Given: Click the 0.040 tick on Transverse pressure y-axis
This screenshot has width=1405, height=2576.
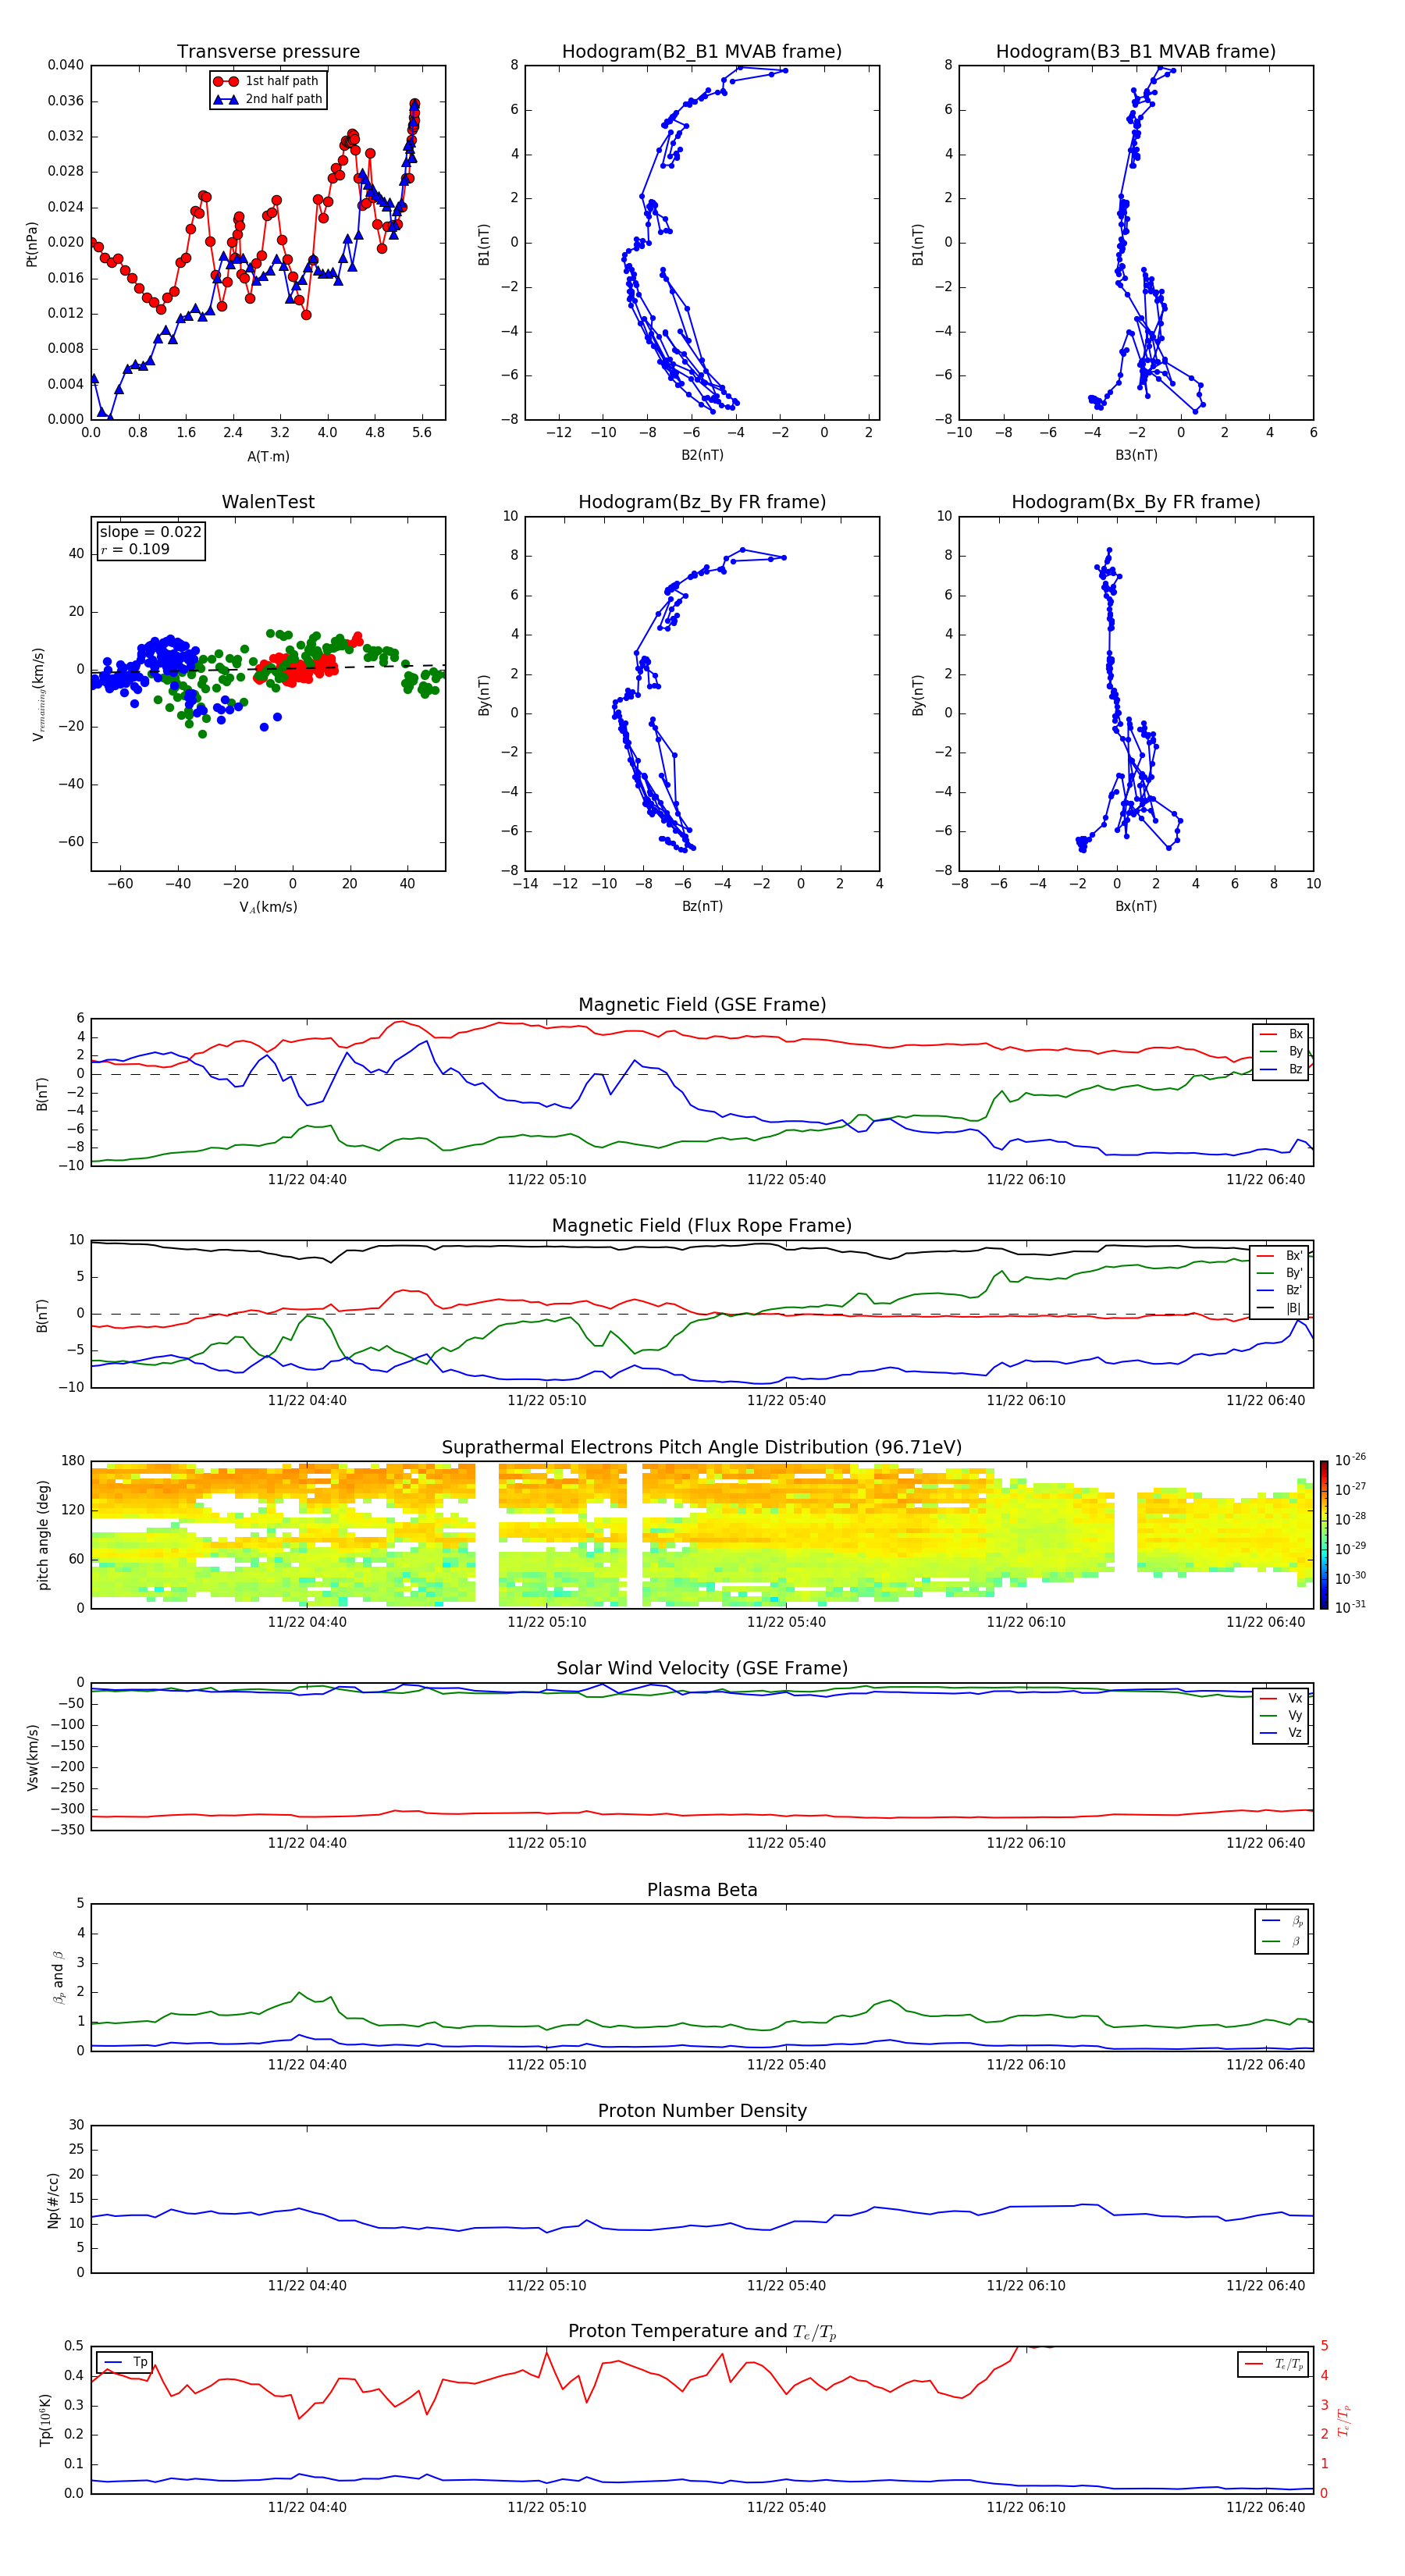Looking at the screenshot, I should point(66,65).
